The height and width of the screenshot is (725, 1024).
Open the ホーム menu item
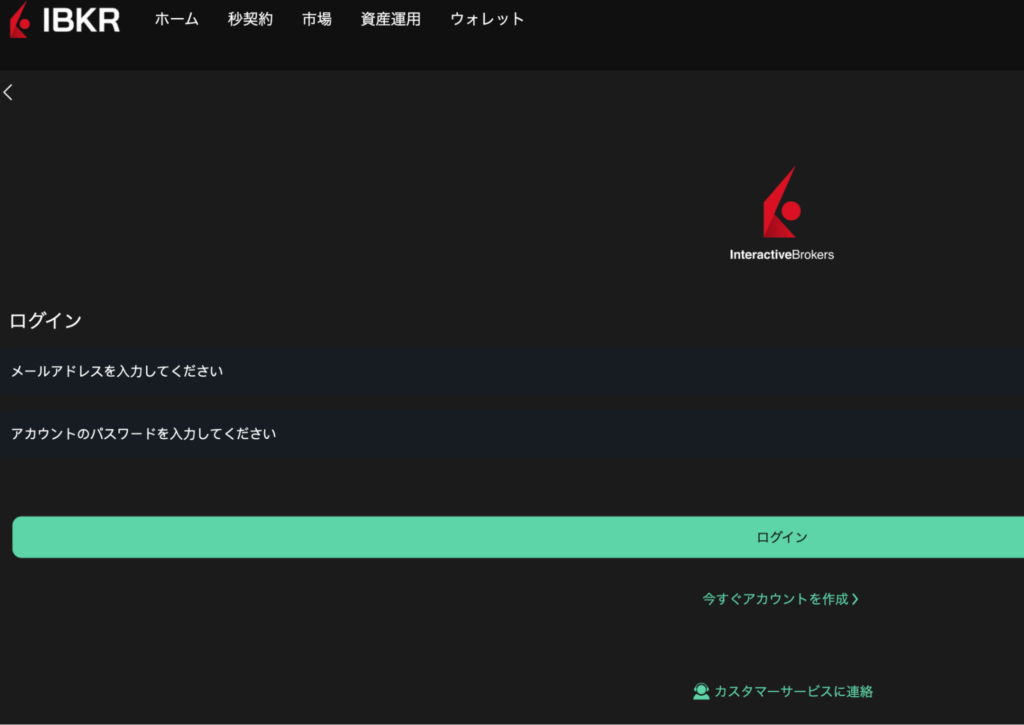pos(176,20)
